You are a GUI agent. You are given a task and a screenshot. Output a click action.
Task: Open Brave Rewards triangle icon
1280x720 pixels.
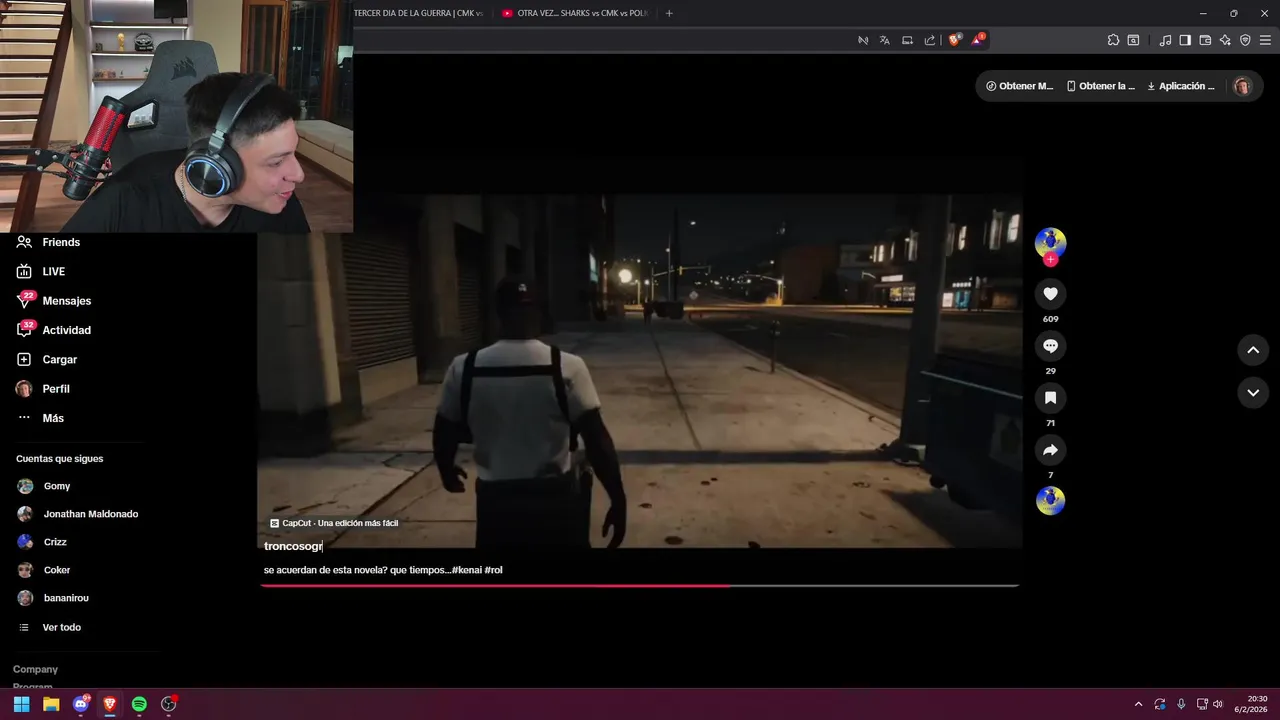coord(978,40)
